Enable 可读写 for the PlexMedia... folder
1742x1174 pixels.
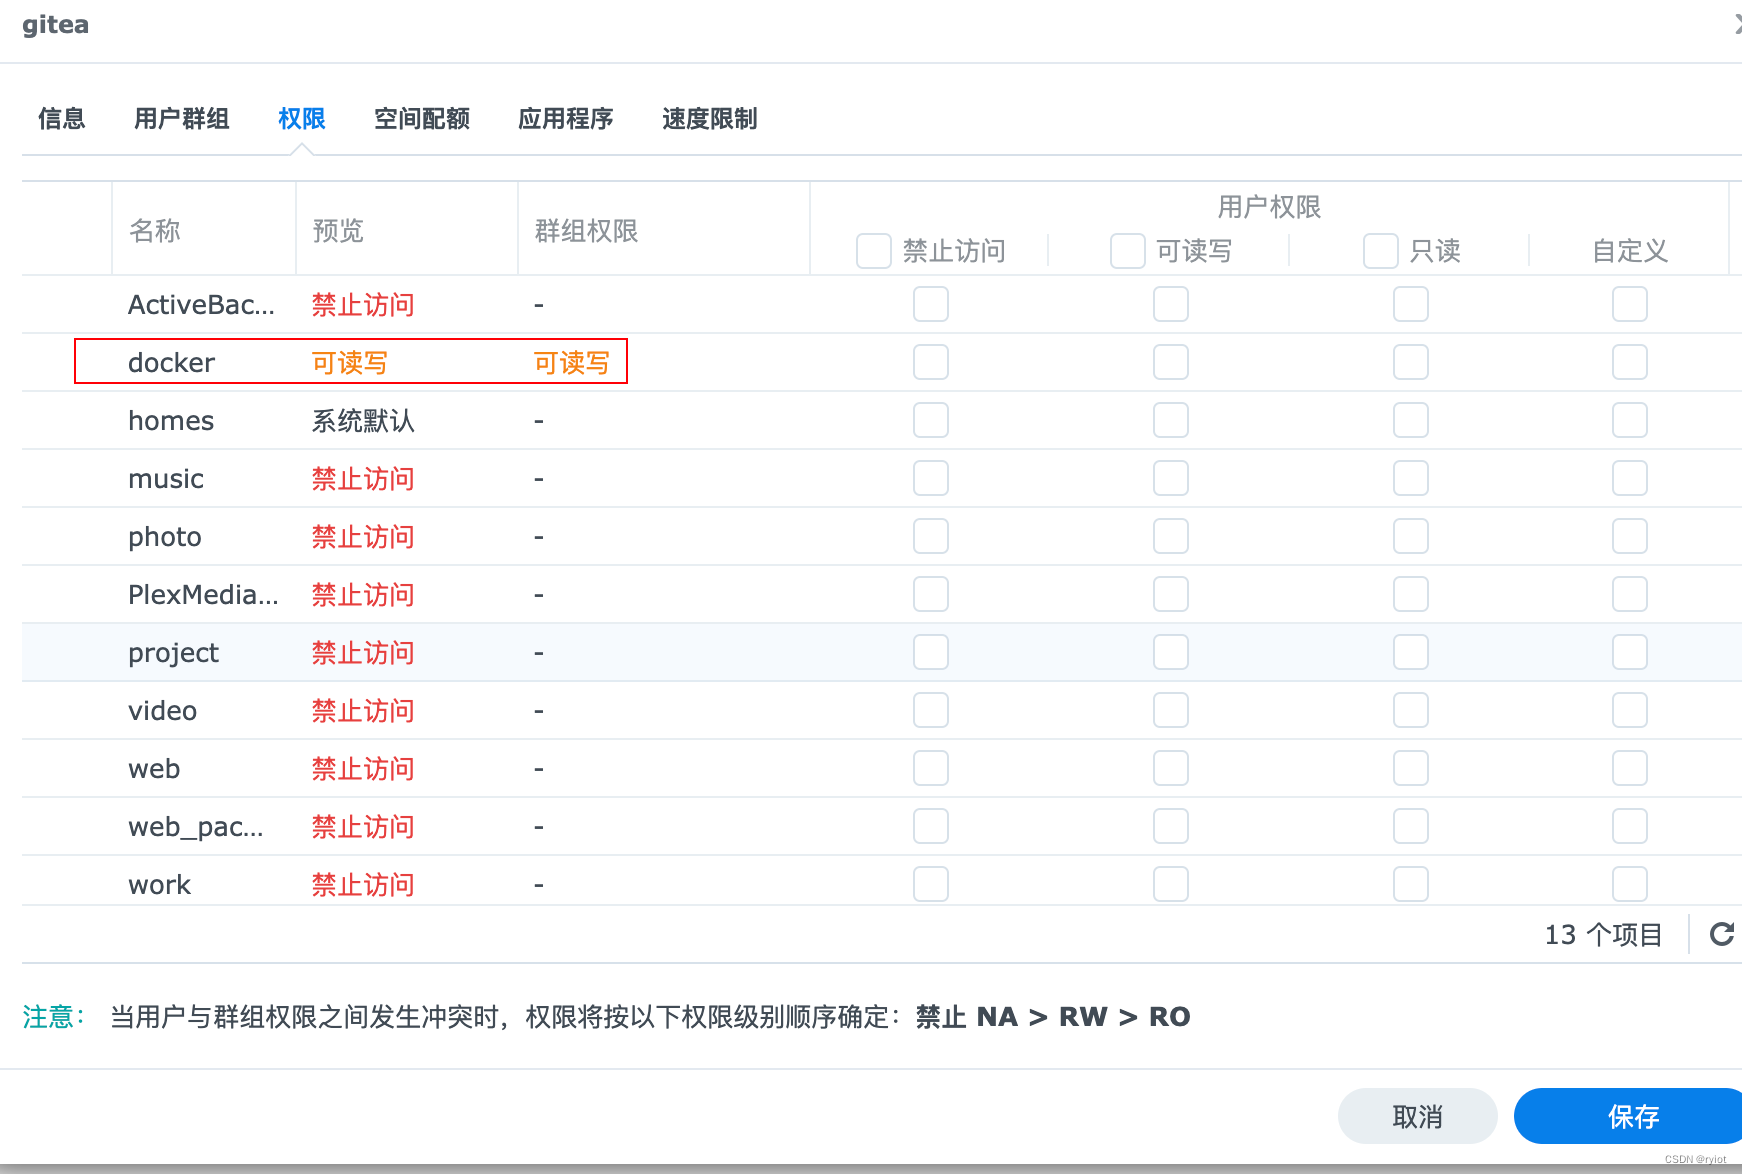pyautogui.click(x=1171, y=594)
